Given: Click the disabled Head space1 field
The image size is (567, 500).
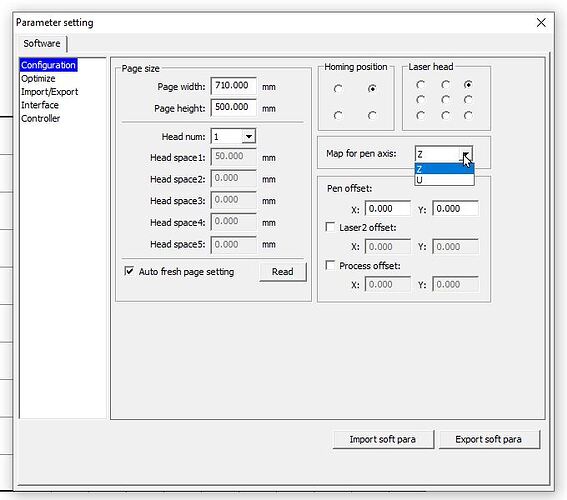Looking at the screenshot, I should [234, 157].
